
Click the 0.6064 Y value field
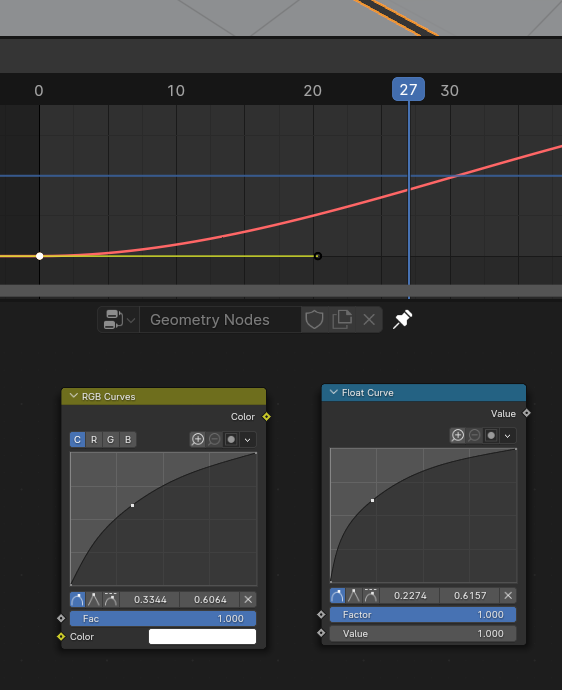click(x=210, y=599)
